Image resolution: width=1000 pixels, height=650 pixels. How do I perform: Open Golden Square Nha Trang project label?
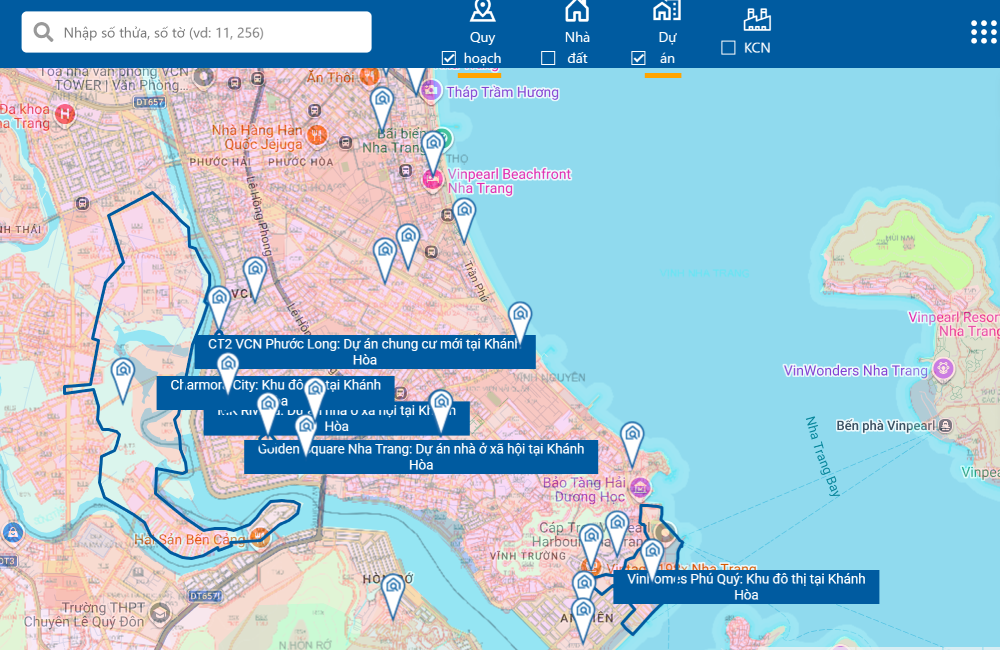coord(420,457)
